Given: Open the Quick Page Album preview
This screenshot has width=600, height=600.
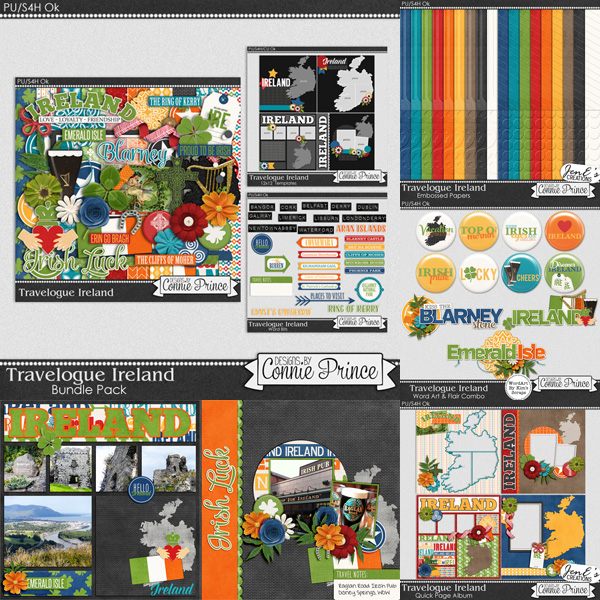Looking at the screenshot, I should pos(500,500).
